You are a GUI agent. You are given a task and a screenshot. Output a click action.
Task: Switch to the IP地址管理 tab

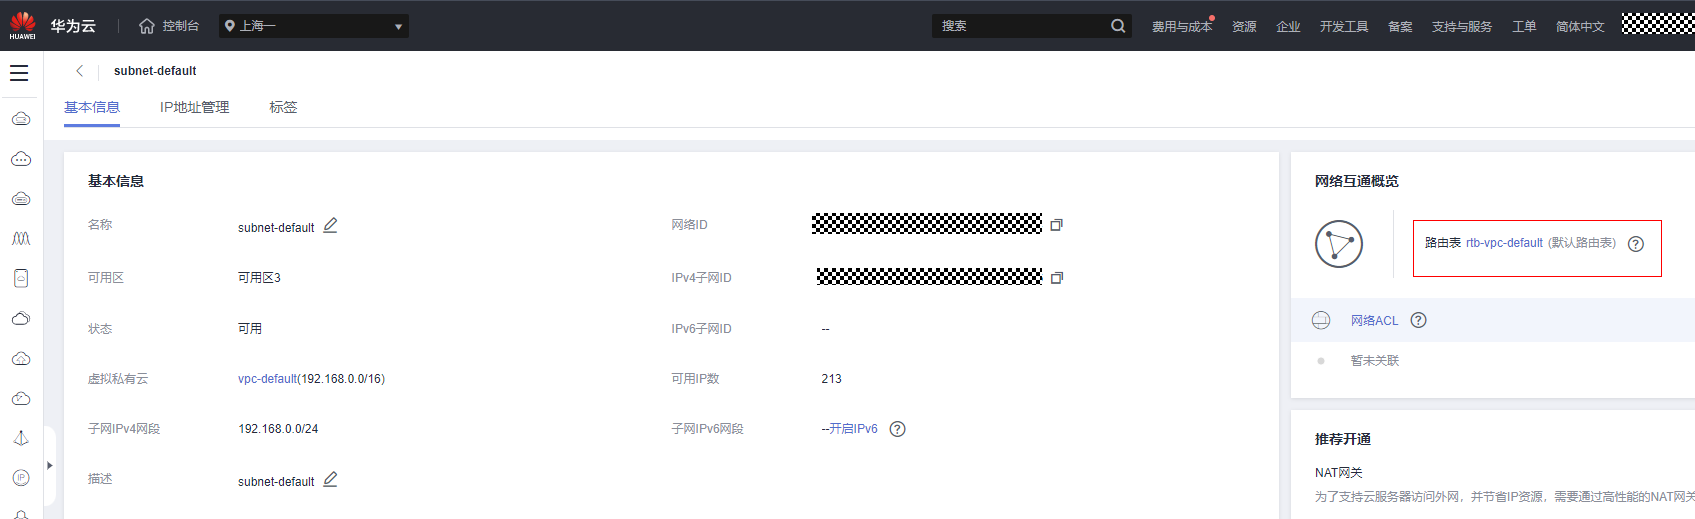pyautogui.click(x=194, y=107)
